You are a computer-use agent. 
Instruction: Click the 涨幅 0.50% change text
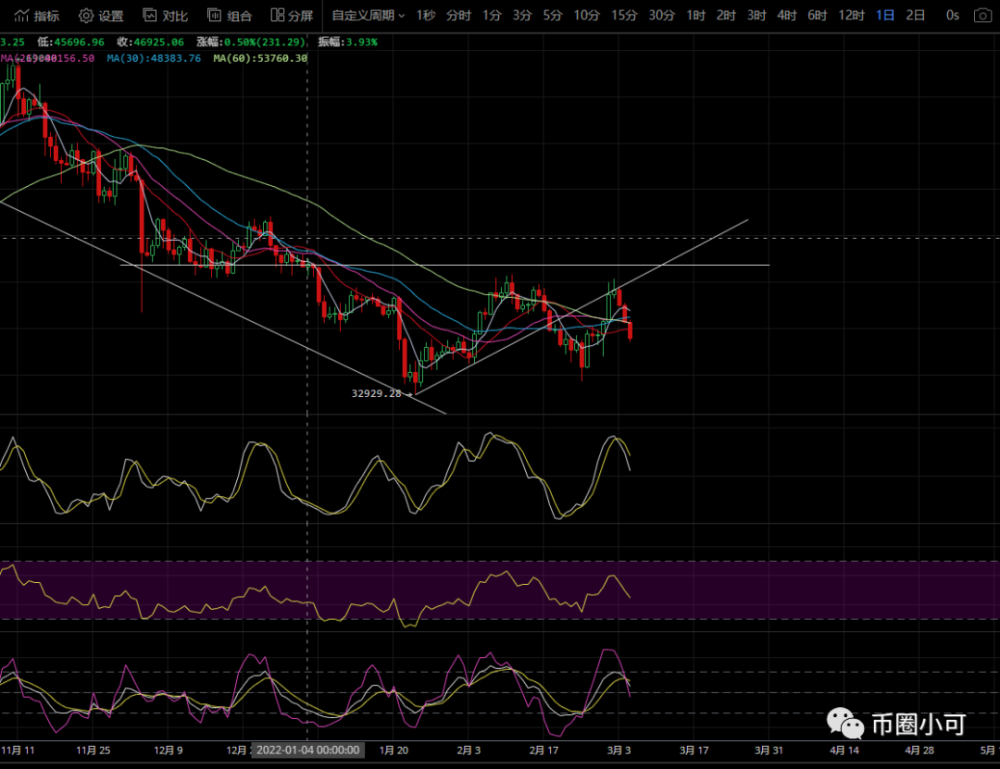click(x=251, y=42)
